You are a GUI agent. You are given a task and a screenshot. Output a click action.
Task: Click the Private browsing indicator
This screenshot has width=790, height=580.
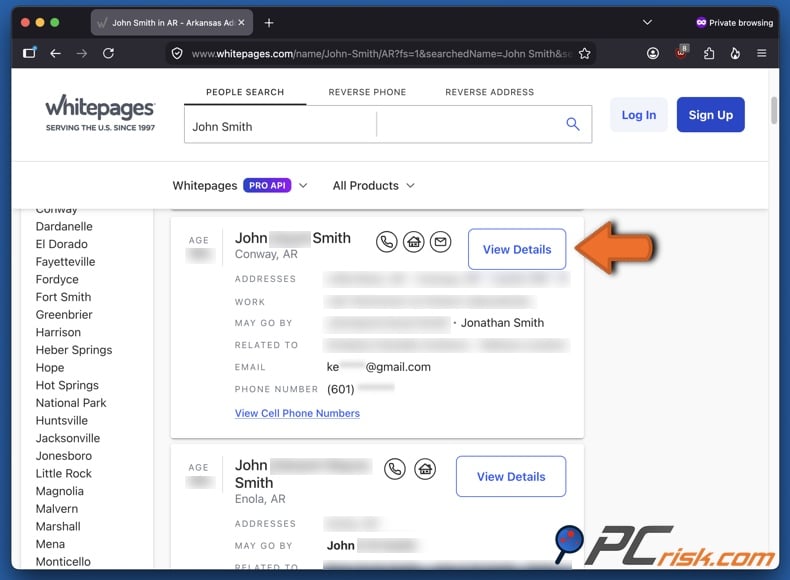734,22
